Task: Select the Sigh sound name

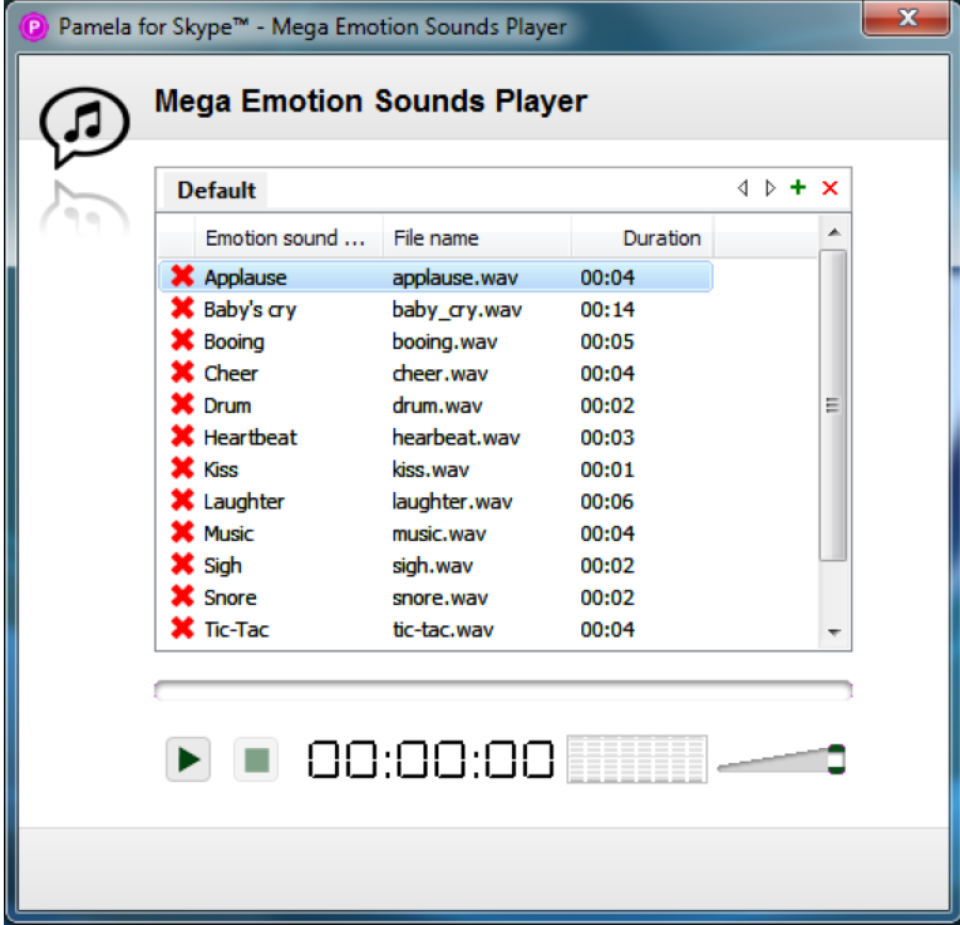Action: (x=222, y=566)
